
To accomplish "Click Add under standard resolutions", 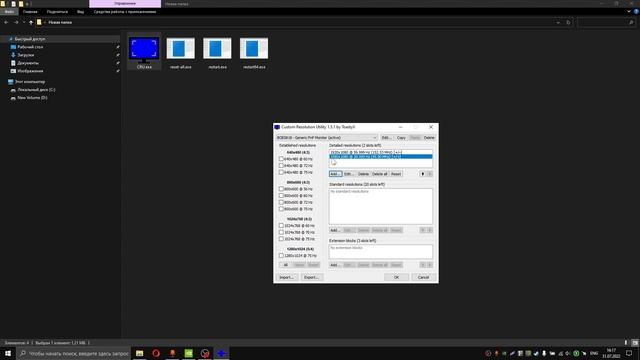I will point(335,230).
